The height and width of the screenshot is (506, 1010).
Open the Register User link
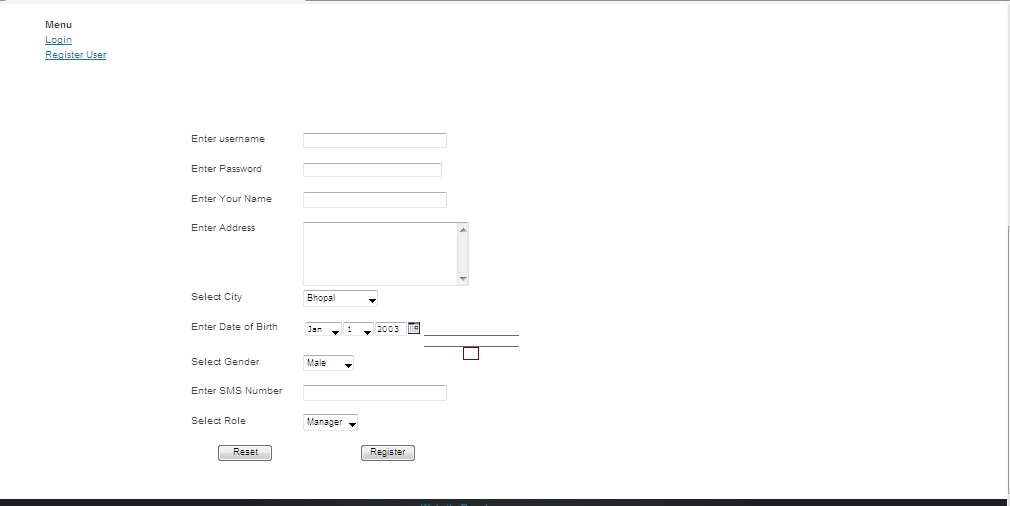[x=75, y=55]
